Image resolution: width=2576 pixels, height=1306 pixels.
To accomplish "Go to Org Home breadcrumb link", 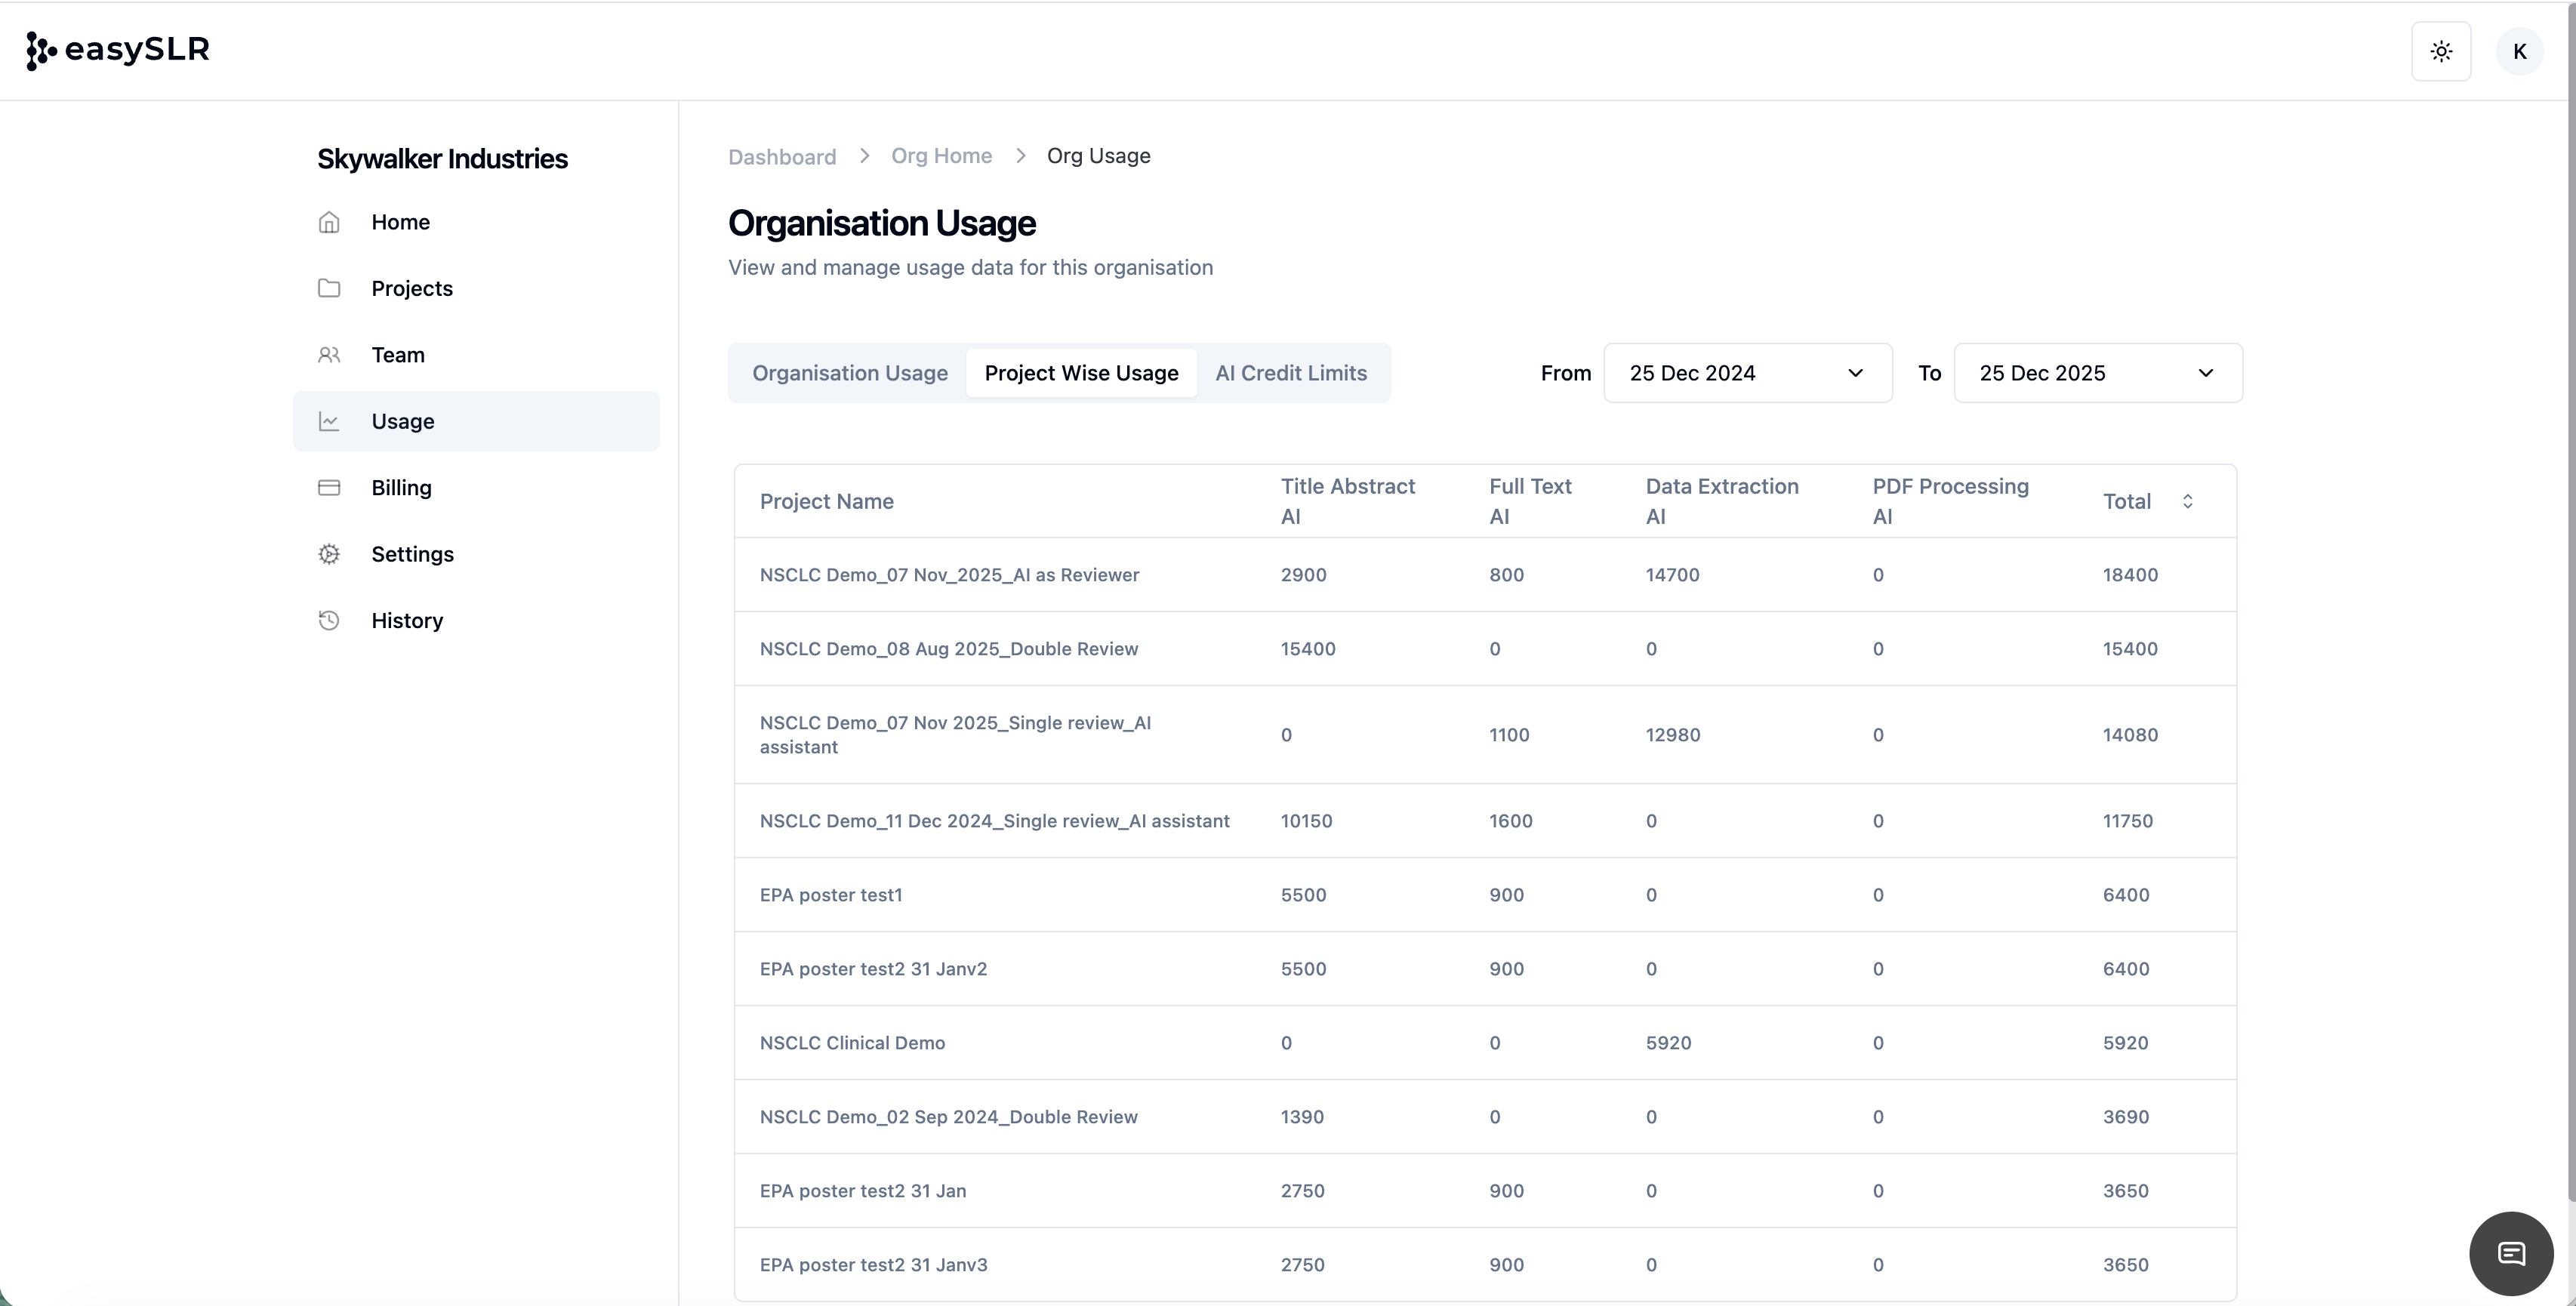I will [x=941, y=156].
